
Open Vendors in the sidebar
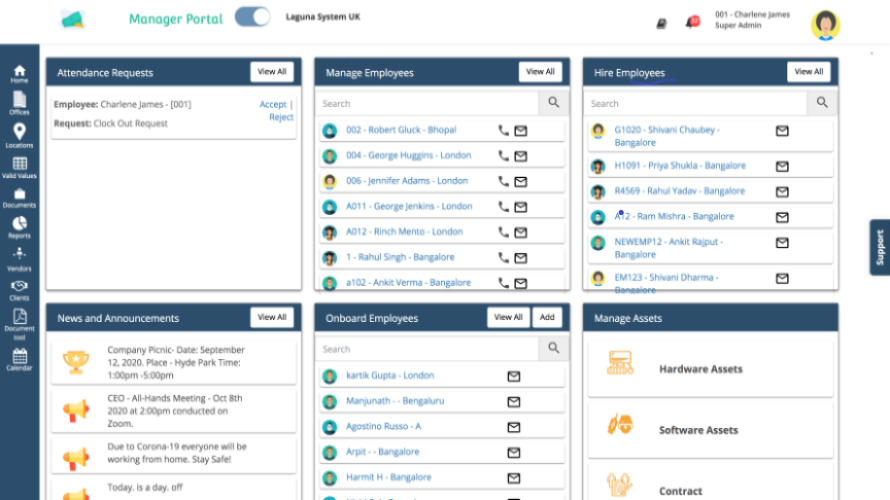(19, 260)
